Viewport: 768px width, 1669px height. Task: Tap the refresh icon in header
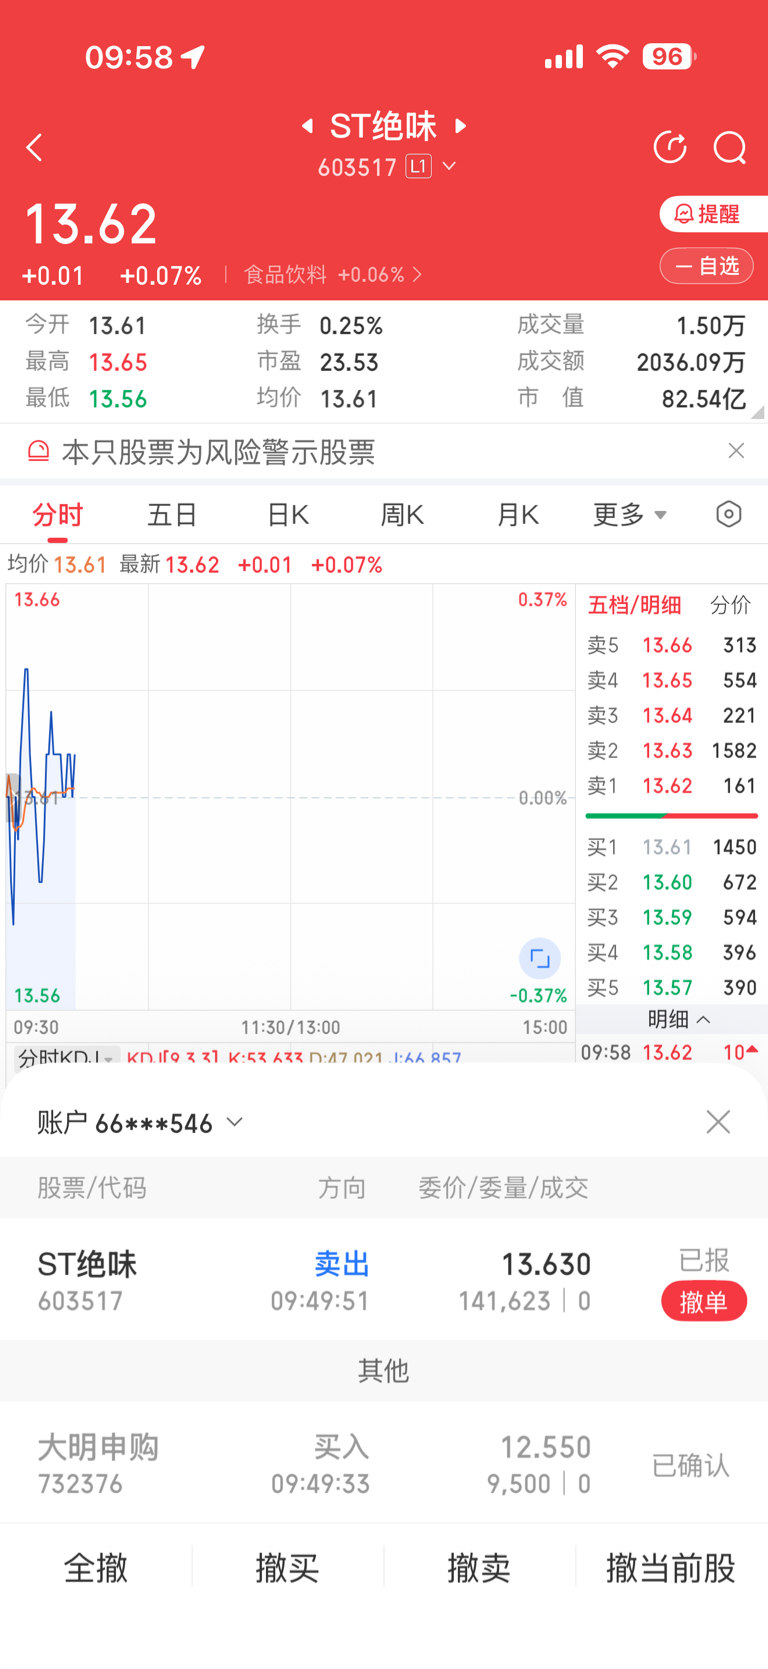coord(670,148)
